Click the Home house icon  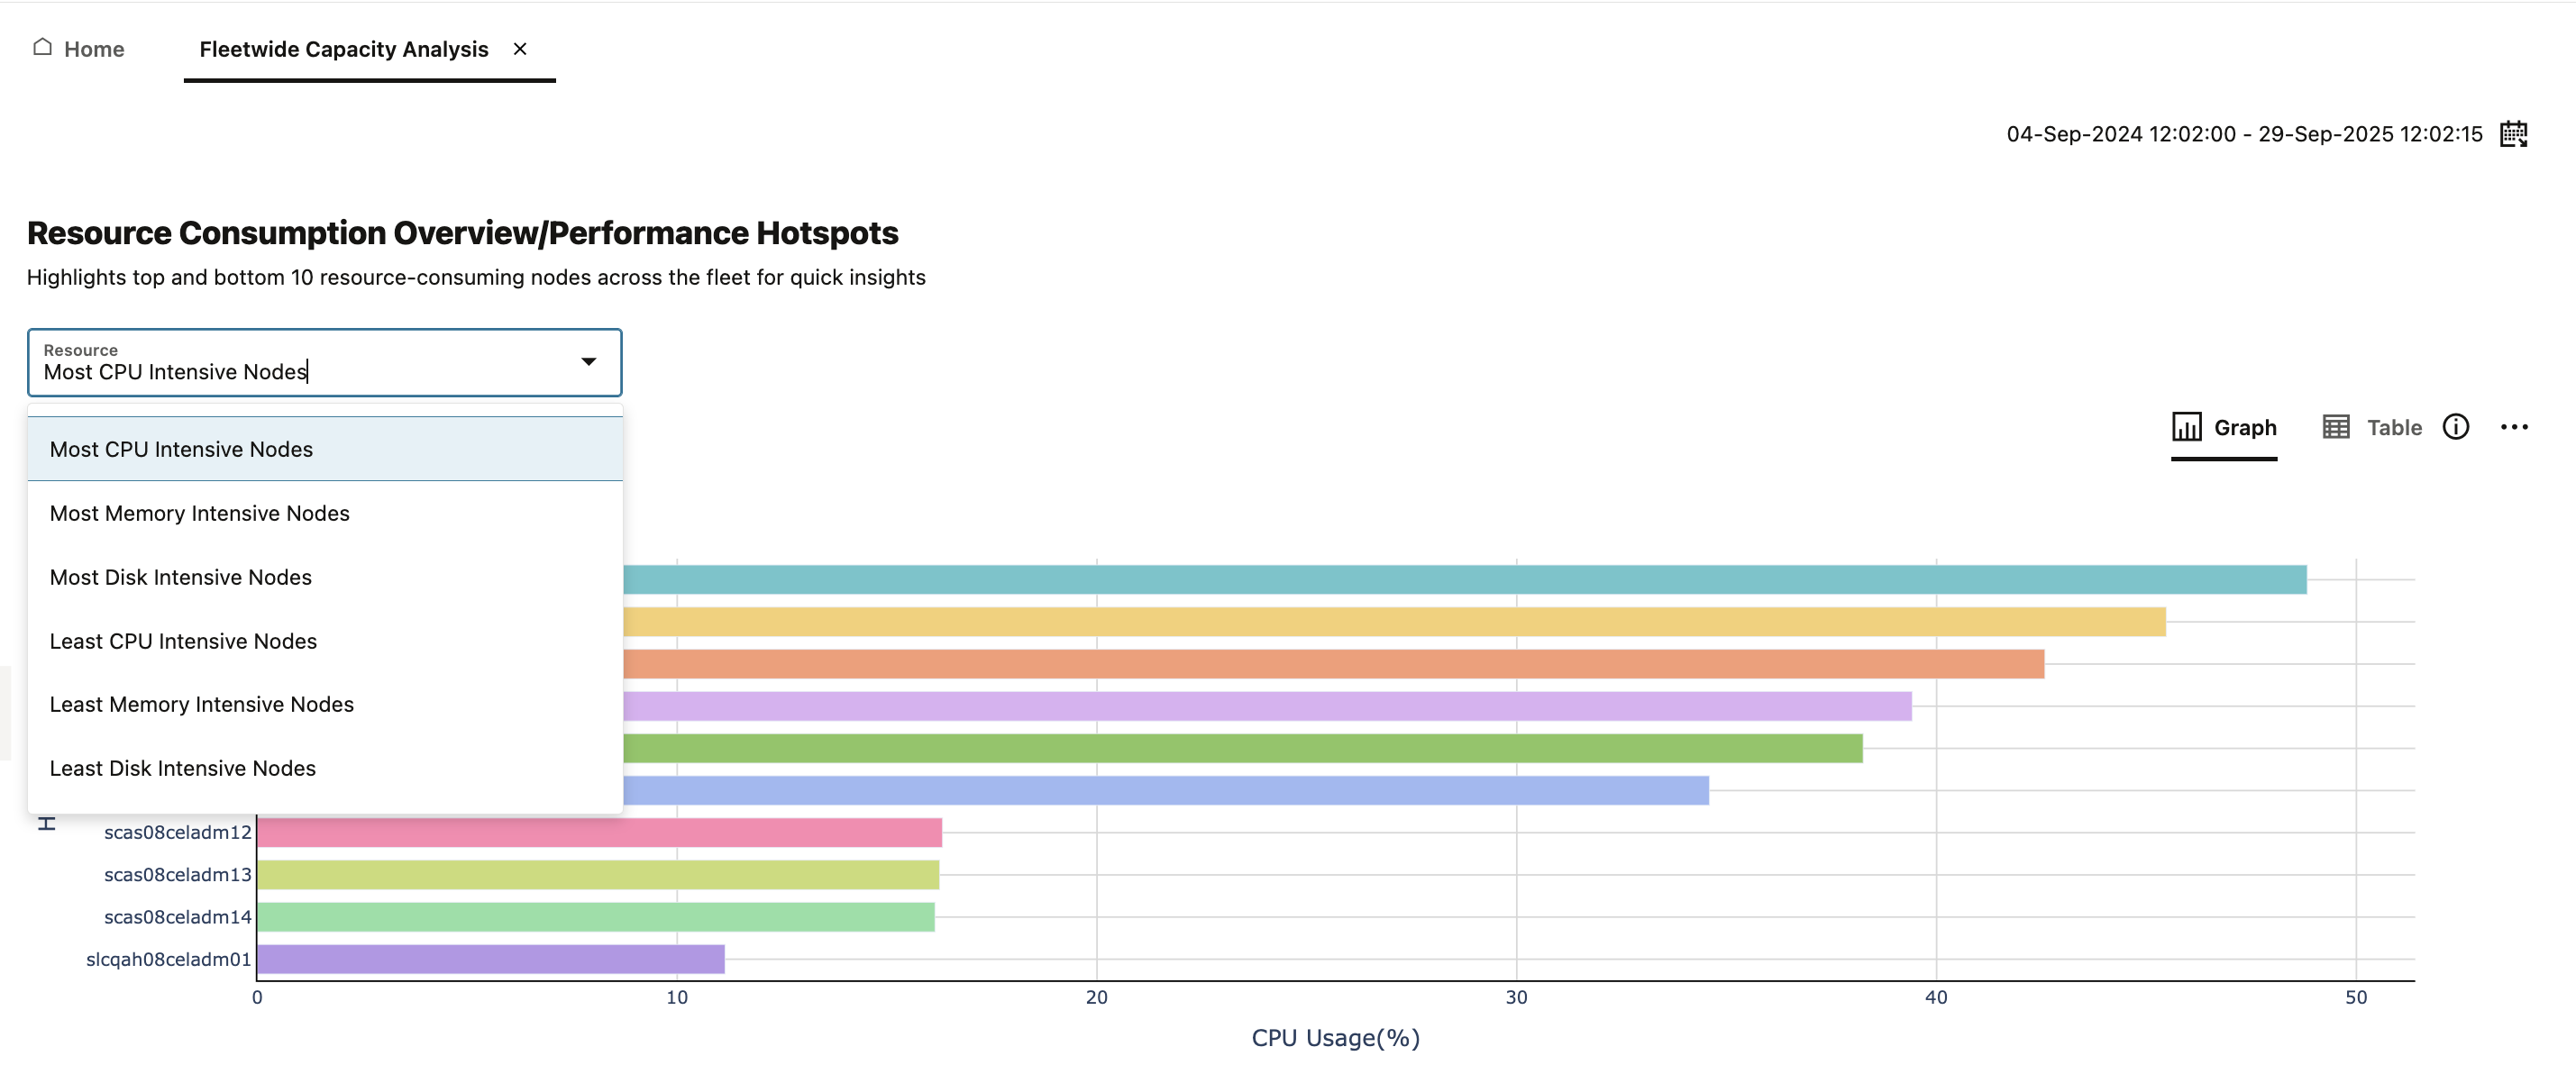click(x=42, y=46)
